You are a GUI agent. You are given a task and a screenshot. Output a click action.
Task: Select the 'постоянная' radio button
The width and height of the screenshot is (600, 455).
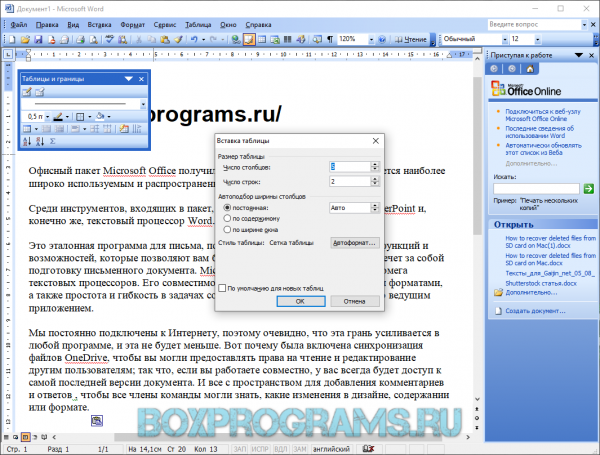[x=227, y=207]
